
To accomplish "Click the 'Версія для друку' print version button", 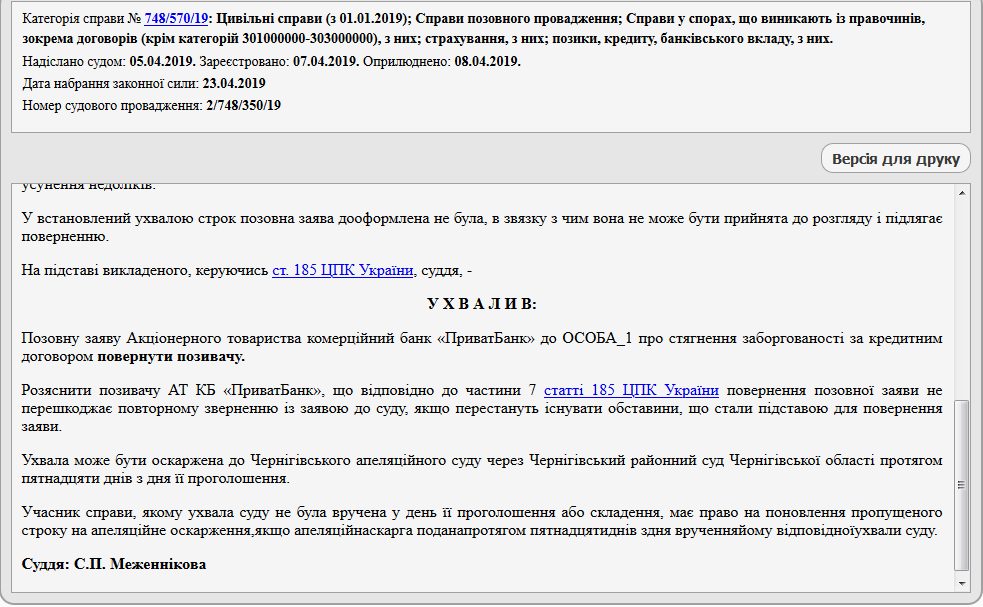I will (x=895, y=159).
